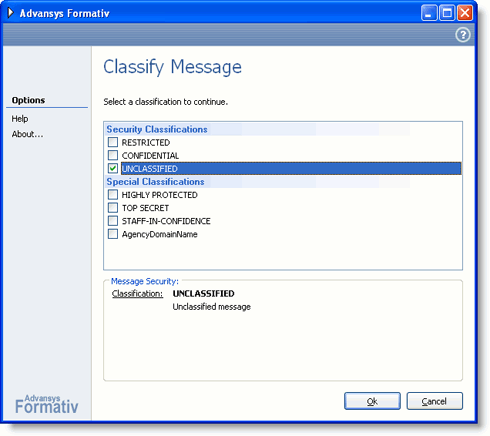Open the Help option in sidebar
490x436 pixels.
pos(20,119)
